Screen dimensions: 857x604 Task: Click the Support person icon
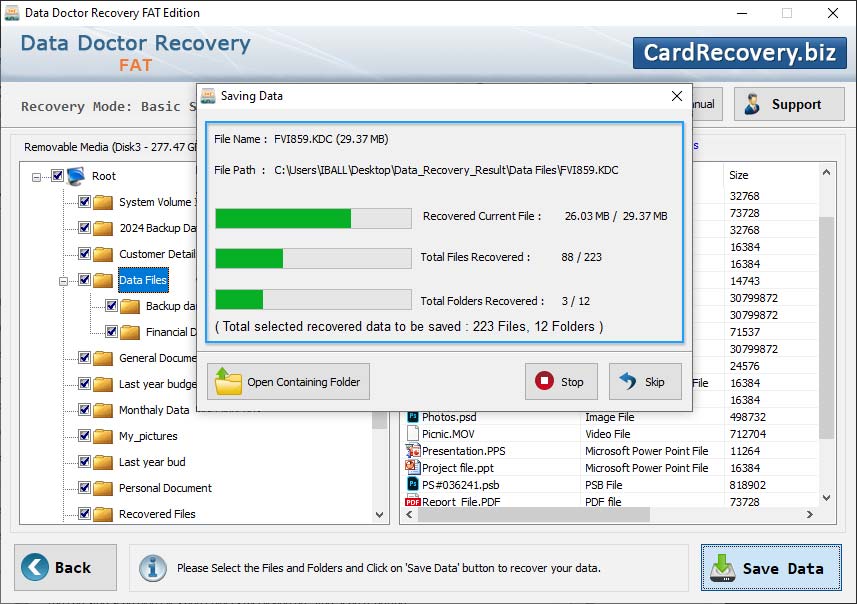point(752,104)
